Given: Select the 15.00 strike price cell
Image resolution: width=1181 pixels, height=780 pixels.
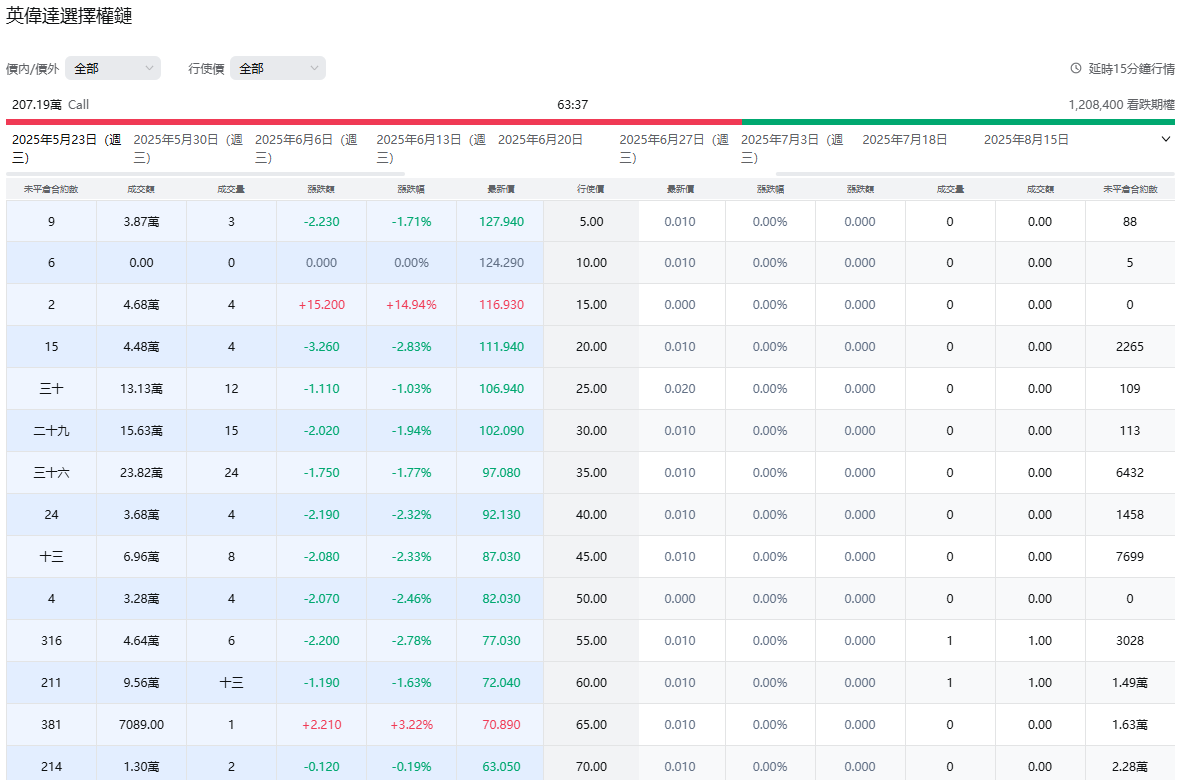Looking at the screenshot, I should [591, 305].
